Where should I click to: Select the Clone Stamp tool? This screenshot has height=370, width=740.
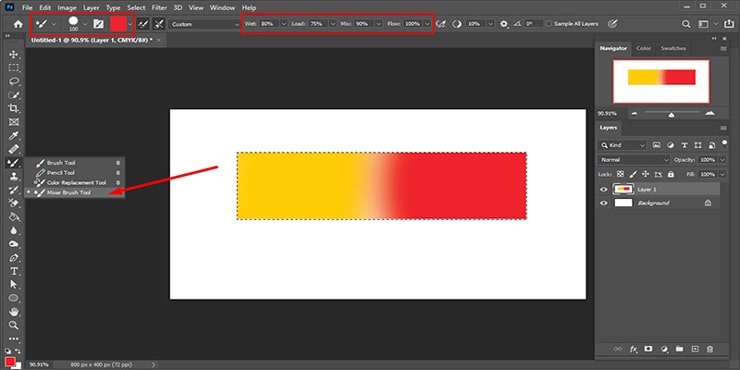(x=14, y=176)
